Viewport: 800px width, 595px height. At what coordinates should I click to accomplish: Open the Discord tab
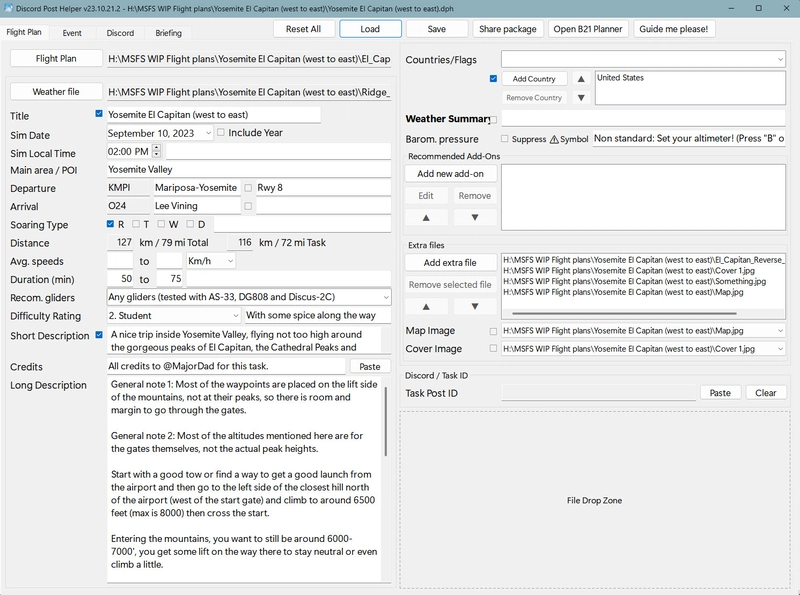coord(120,33)
